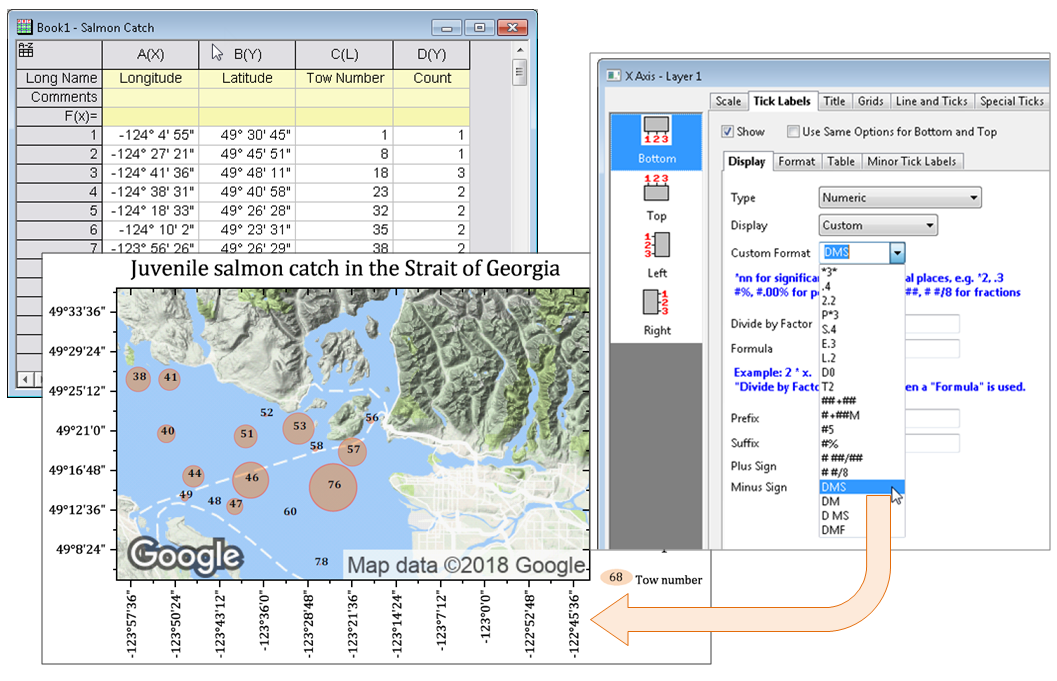Click the X Axis dialog title icon
This screenshot has height=681, width=1057.
[612, 76]
